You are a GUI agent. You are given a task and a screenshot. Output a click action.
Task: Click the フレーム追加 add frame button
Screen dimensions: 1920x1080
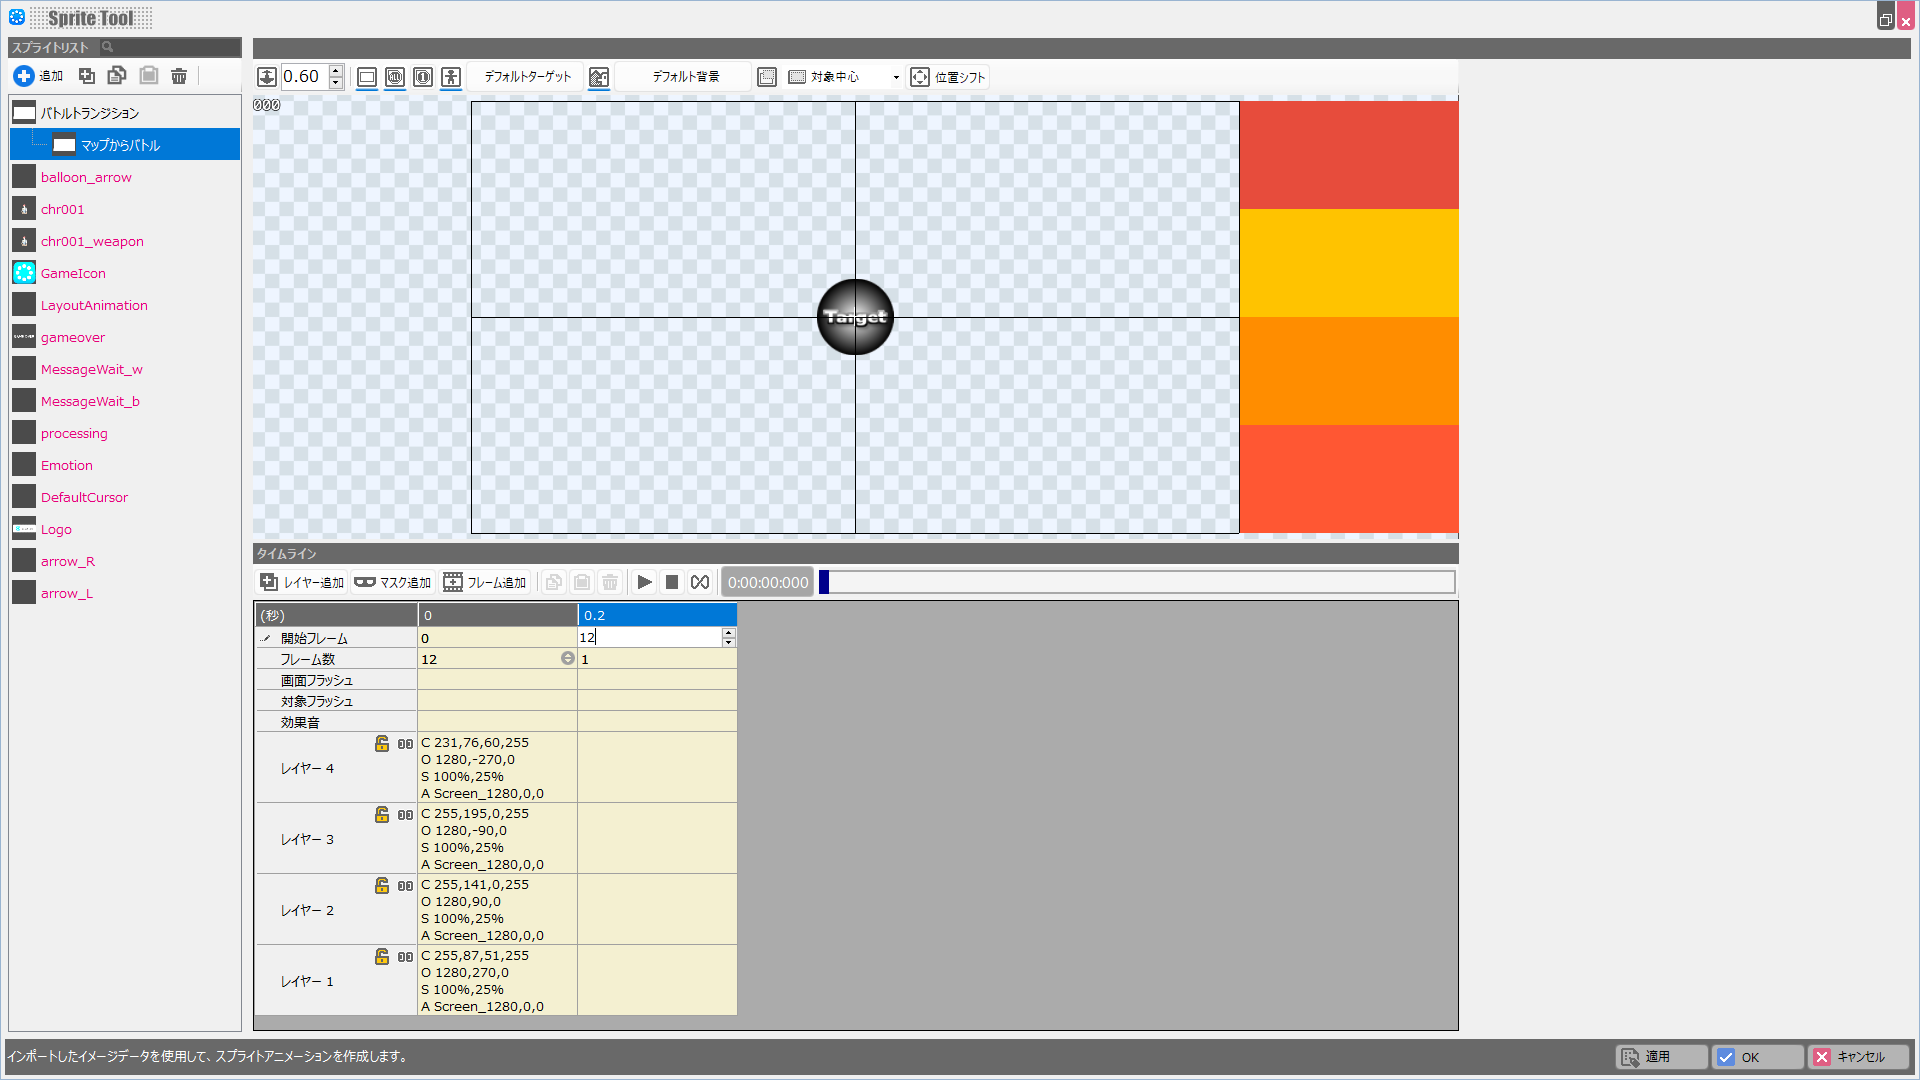point(486,582)
